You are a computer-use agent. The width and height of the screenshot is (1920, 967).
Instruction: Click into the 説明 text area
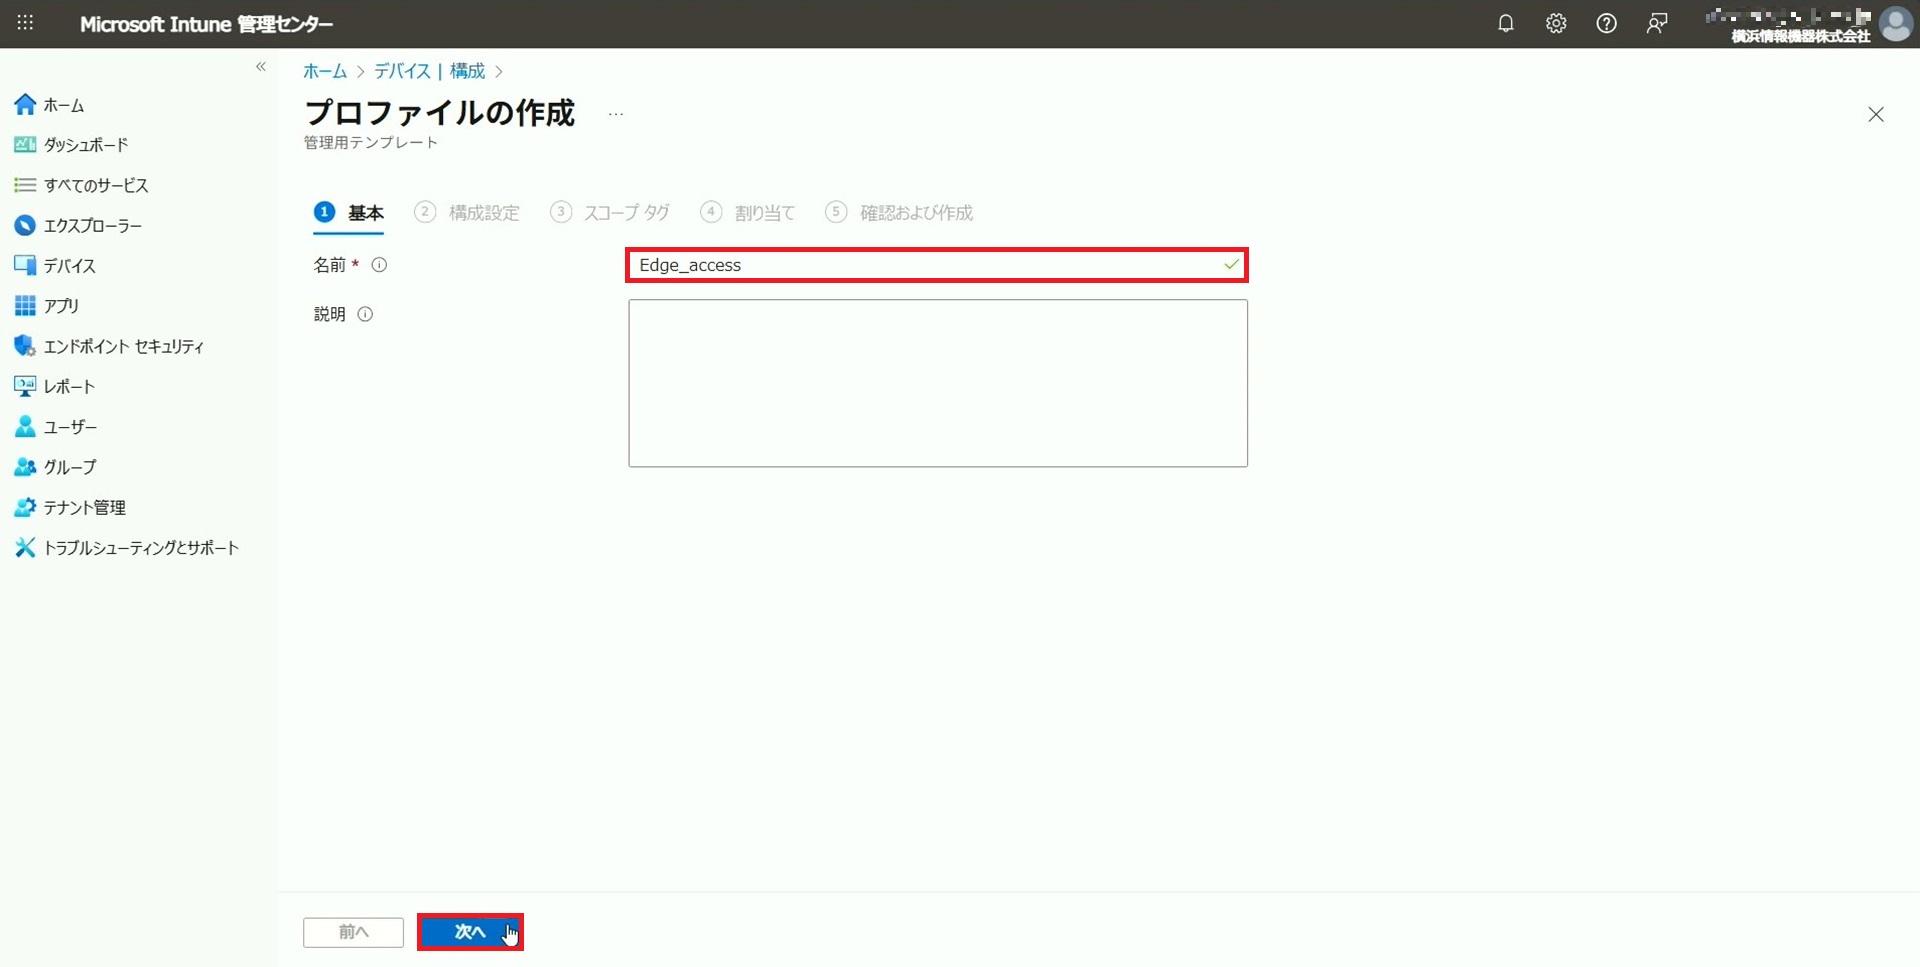(x=937, y=383)
